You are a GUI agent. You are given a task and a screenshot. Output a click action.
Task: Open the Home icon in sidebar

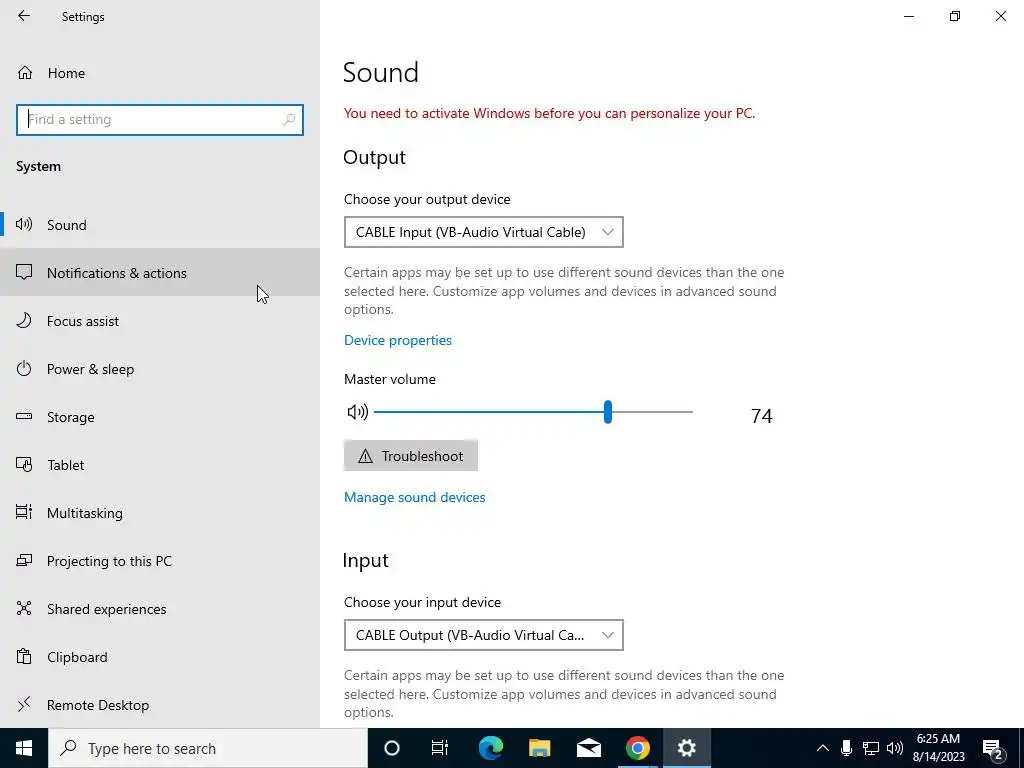tap(25, 72)
